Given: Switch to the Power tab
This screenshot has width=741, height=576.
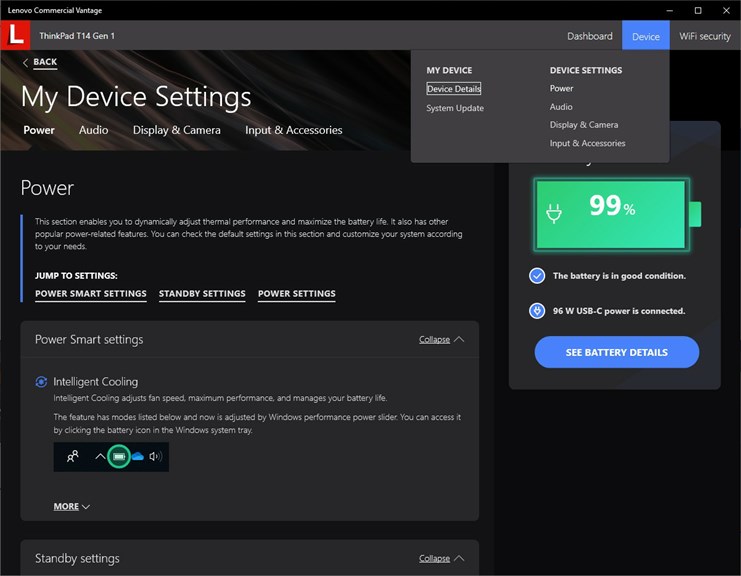Looking at the screenshot, I should tap(39, 130).
